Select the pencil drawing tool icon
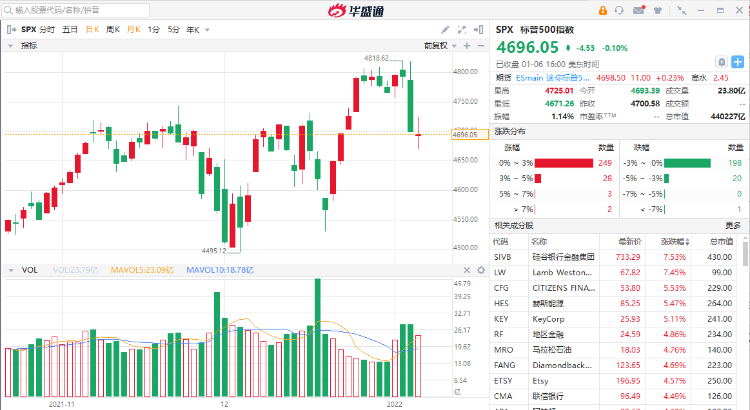The image size is (750, 410). 445,30
